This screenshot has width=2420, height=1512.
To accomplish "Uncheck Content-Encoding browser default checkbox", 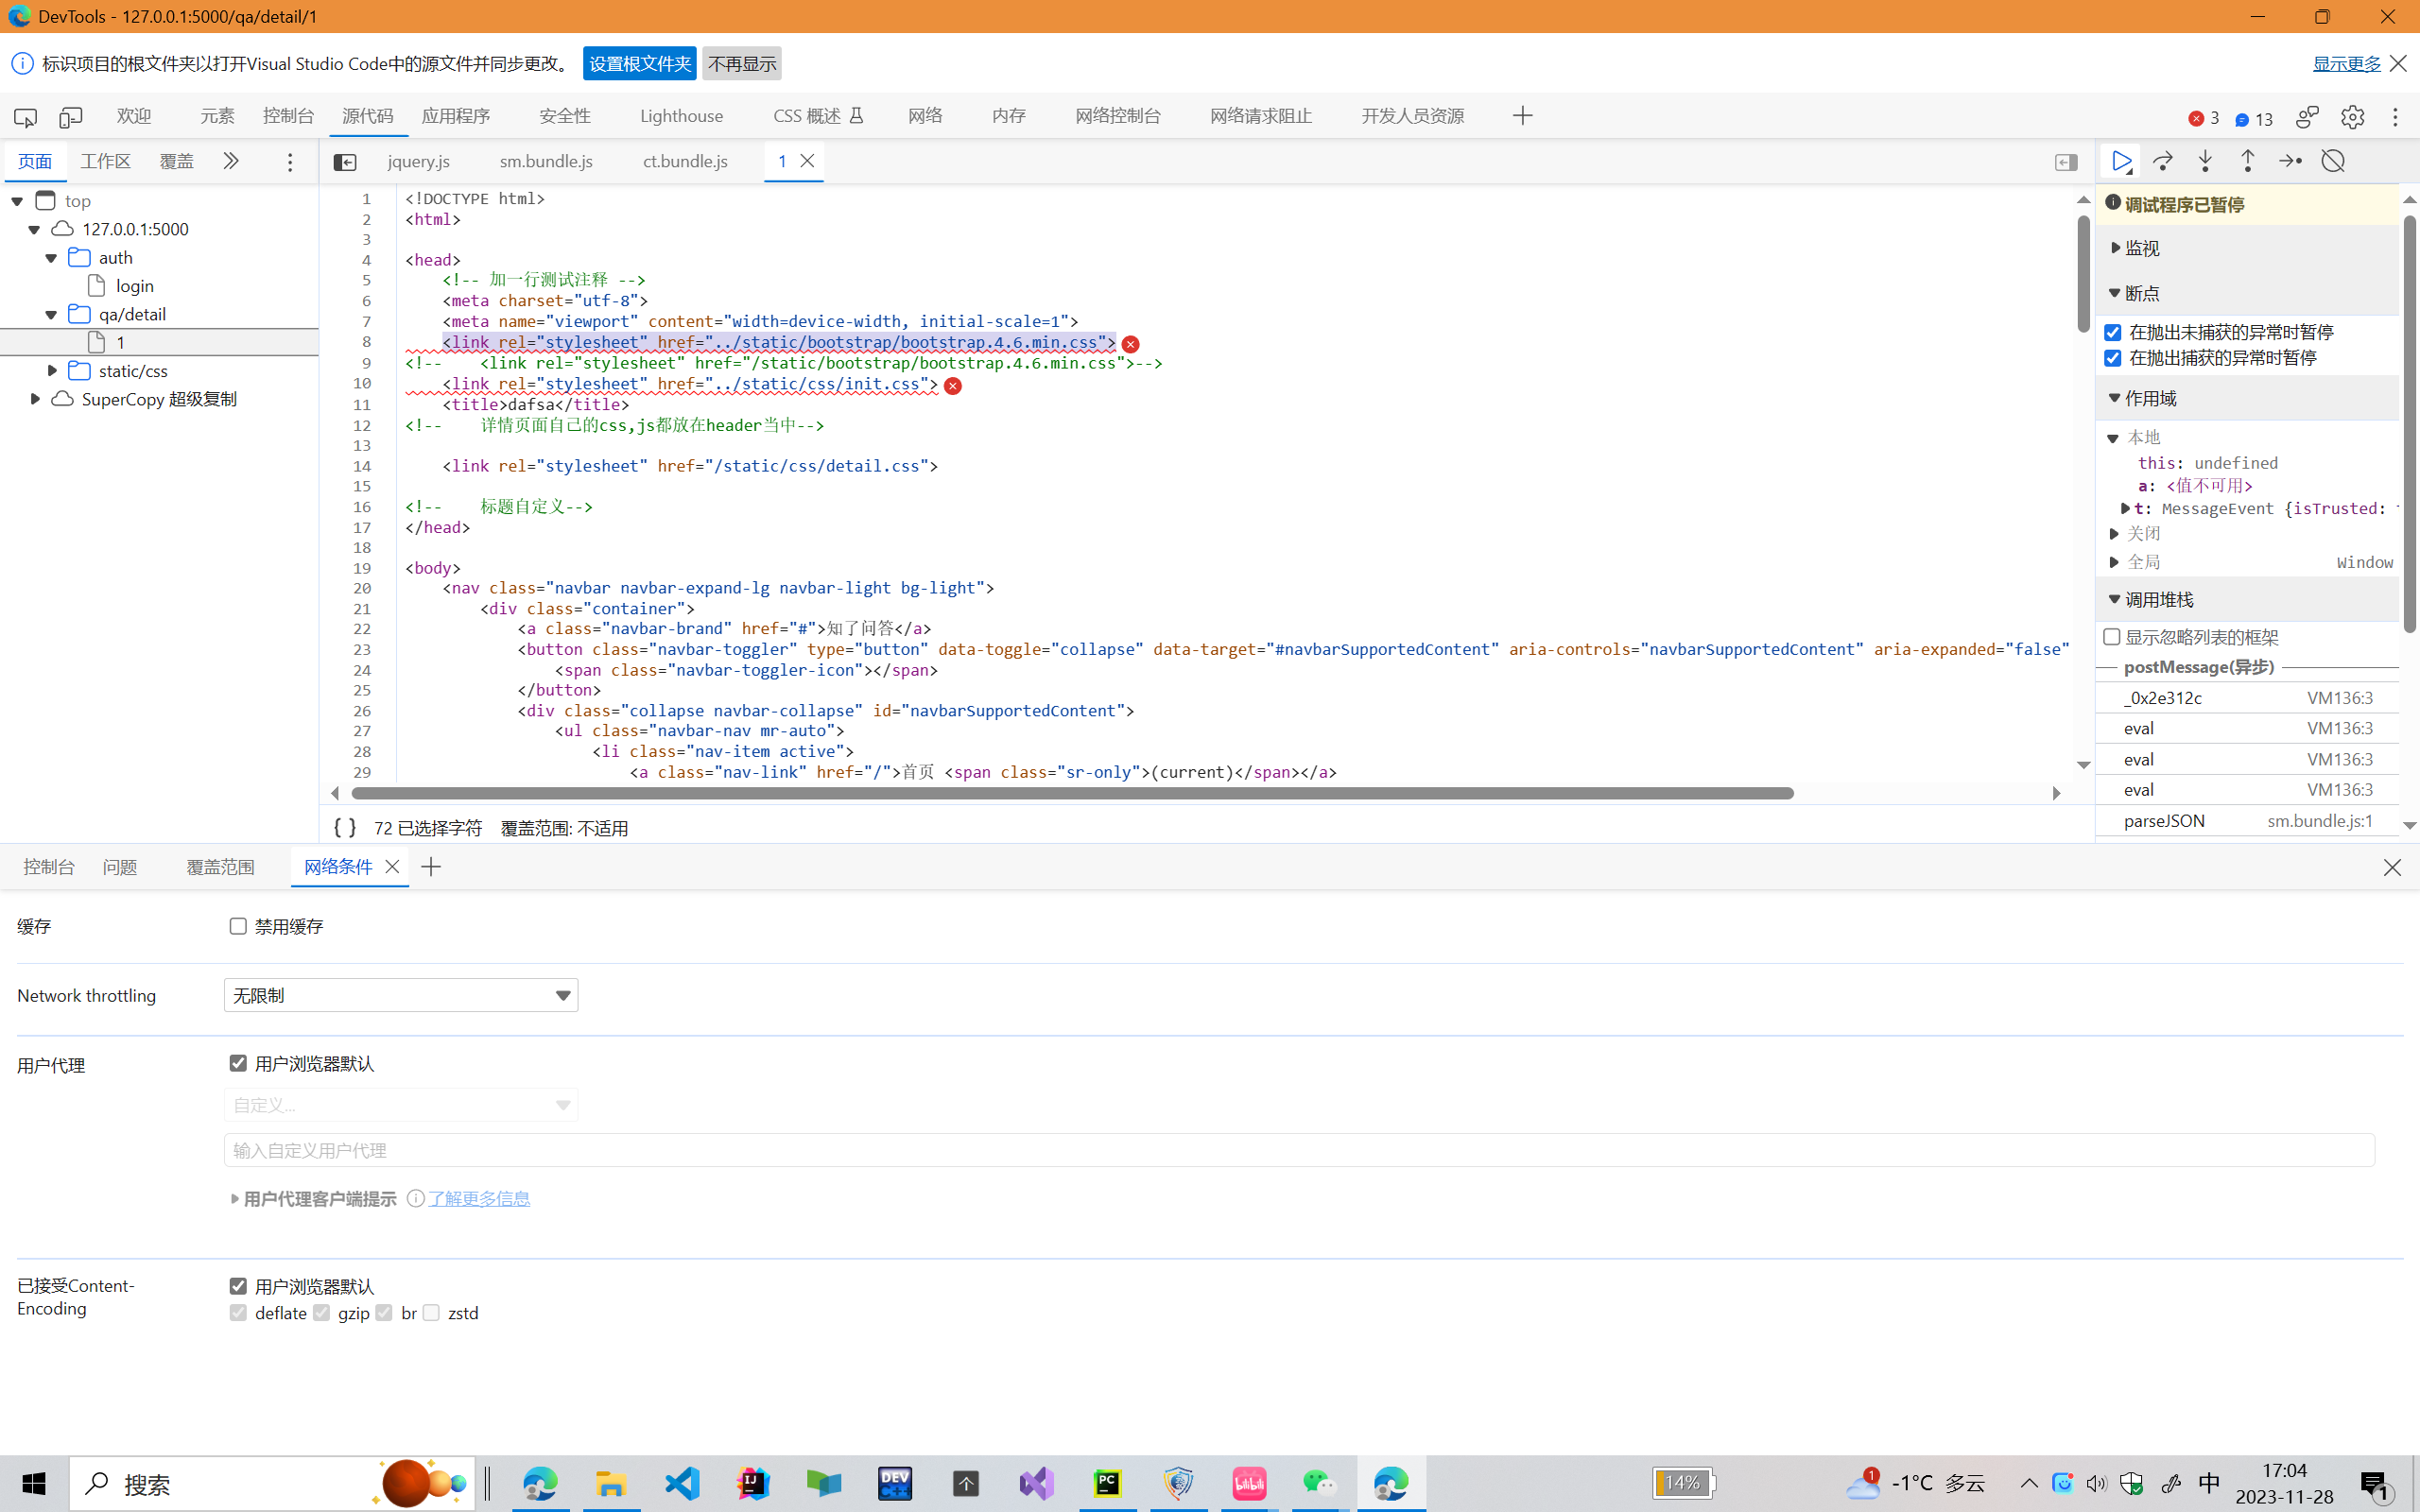I will pyautogui.click(x=238, y=1286).
